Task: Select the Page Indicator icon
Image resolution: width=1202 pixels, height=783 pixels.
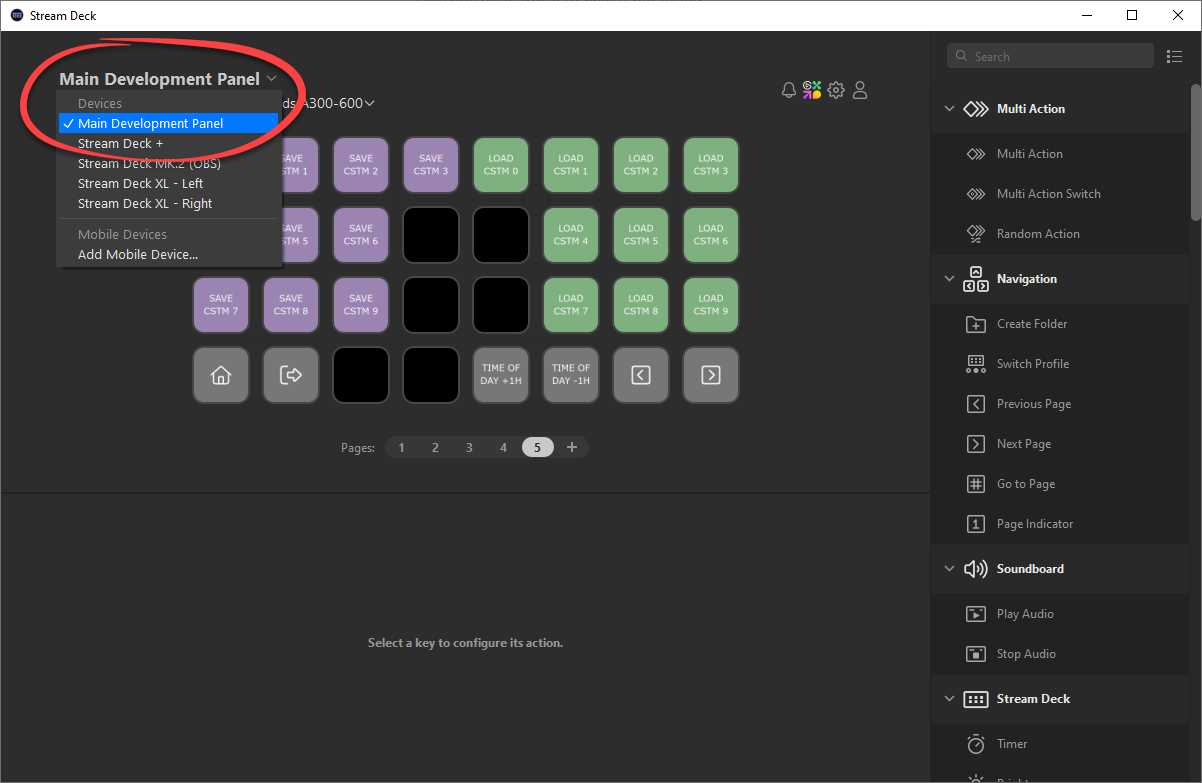Action: pos(976,524)
